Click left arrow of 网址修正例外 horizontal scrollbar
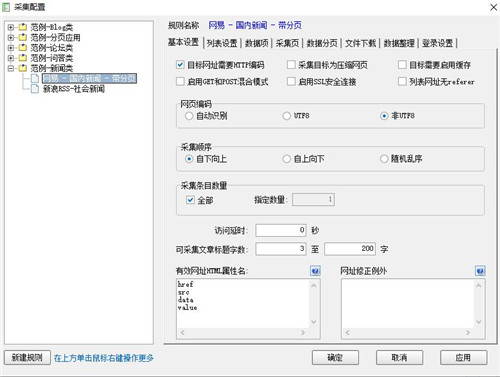 click(x=347, y=332)
